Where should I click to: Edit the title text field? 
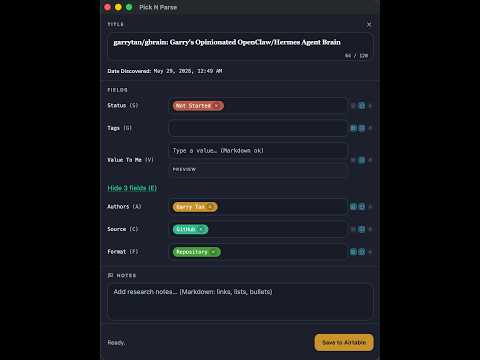pos(240,47)
